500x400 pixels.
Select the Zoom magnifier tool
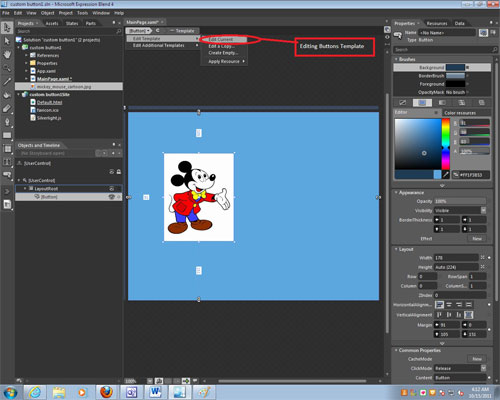pos(7,68)
